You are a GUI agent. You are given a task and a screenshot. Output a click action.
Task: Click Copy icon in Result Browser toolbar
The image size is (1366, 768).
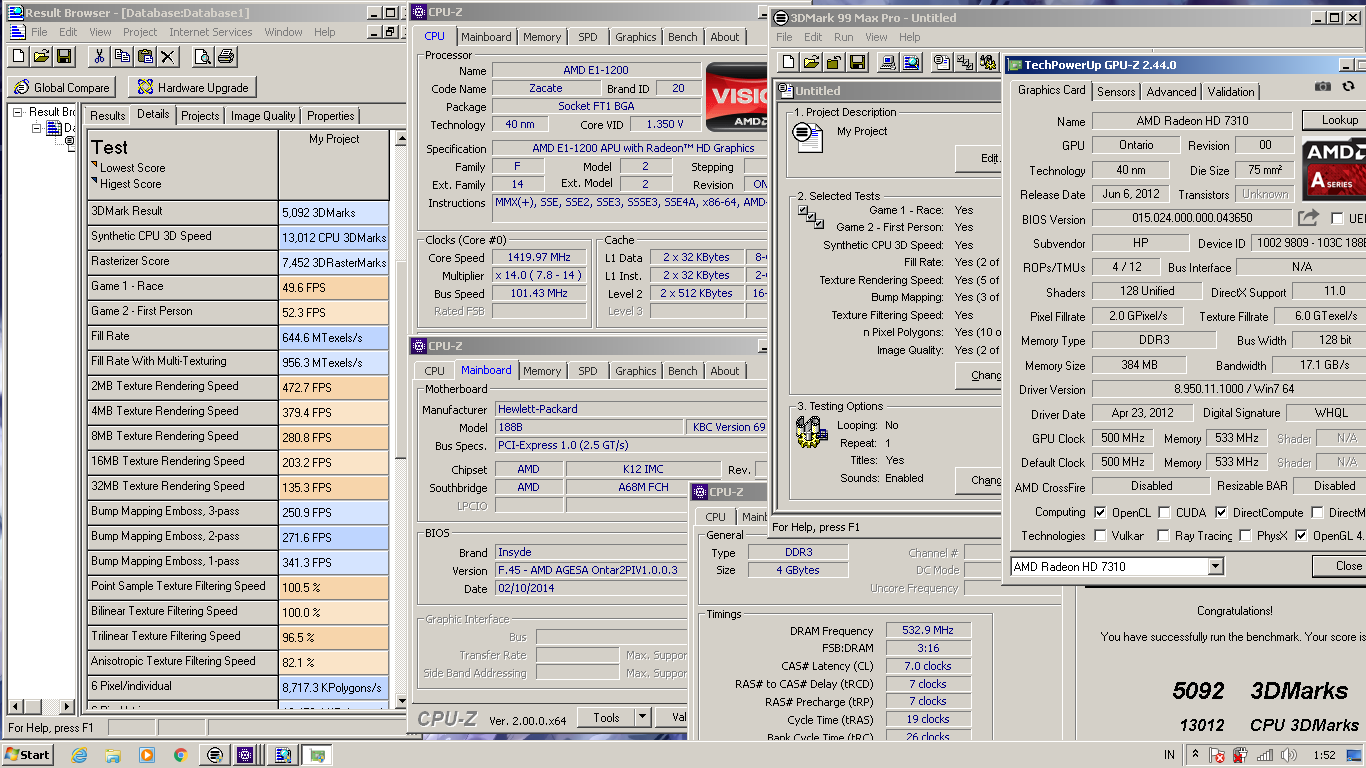[123, 57]
